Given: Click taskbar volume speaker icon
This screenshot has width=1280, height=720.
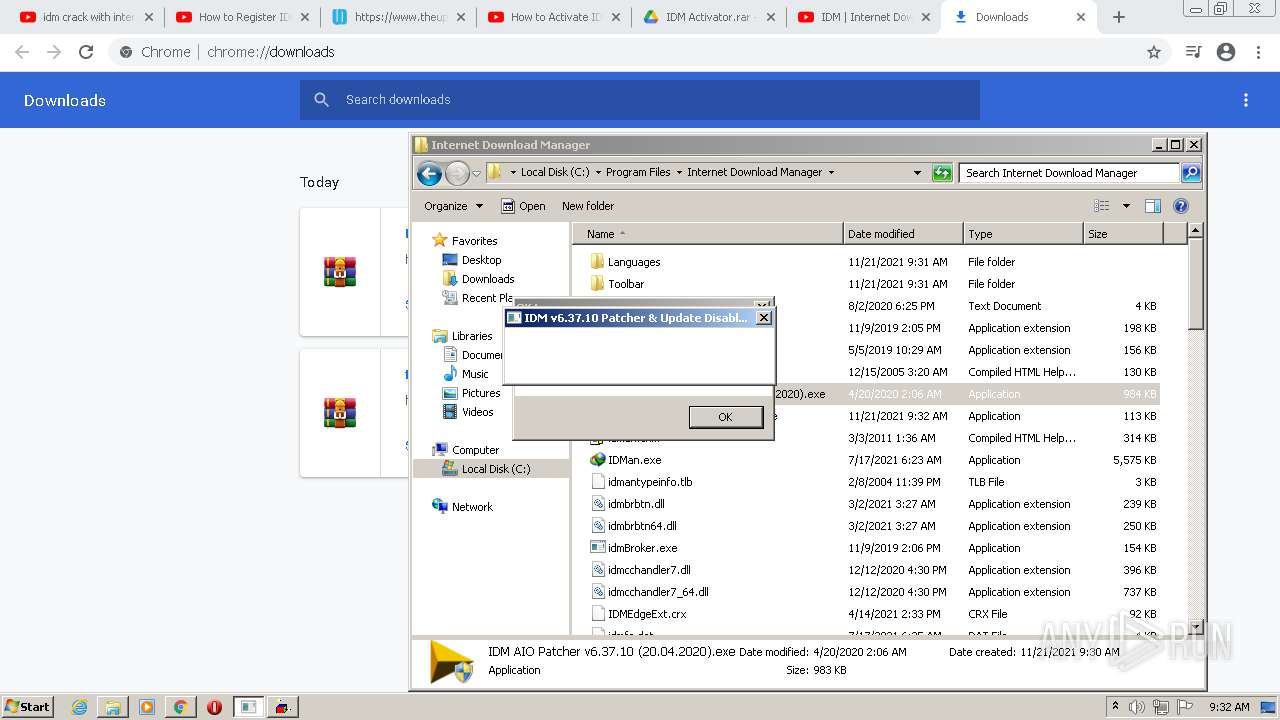Looking at the screenshot, I should pos(1137,707).
